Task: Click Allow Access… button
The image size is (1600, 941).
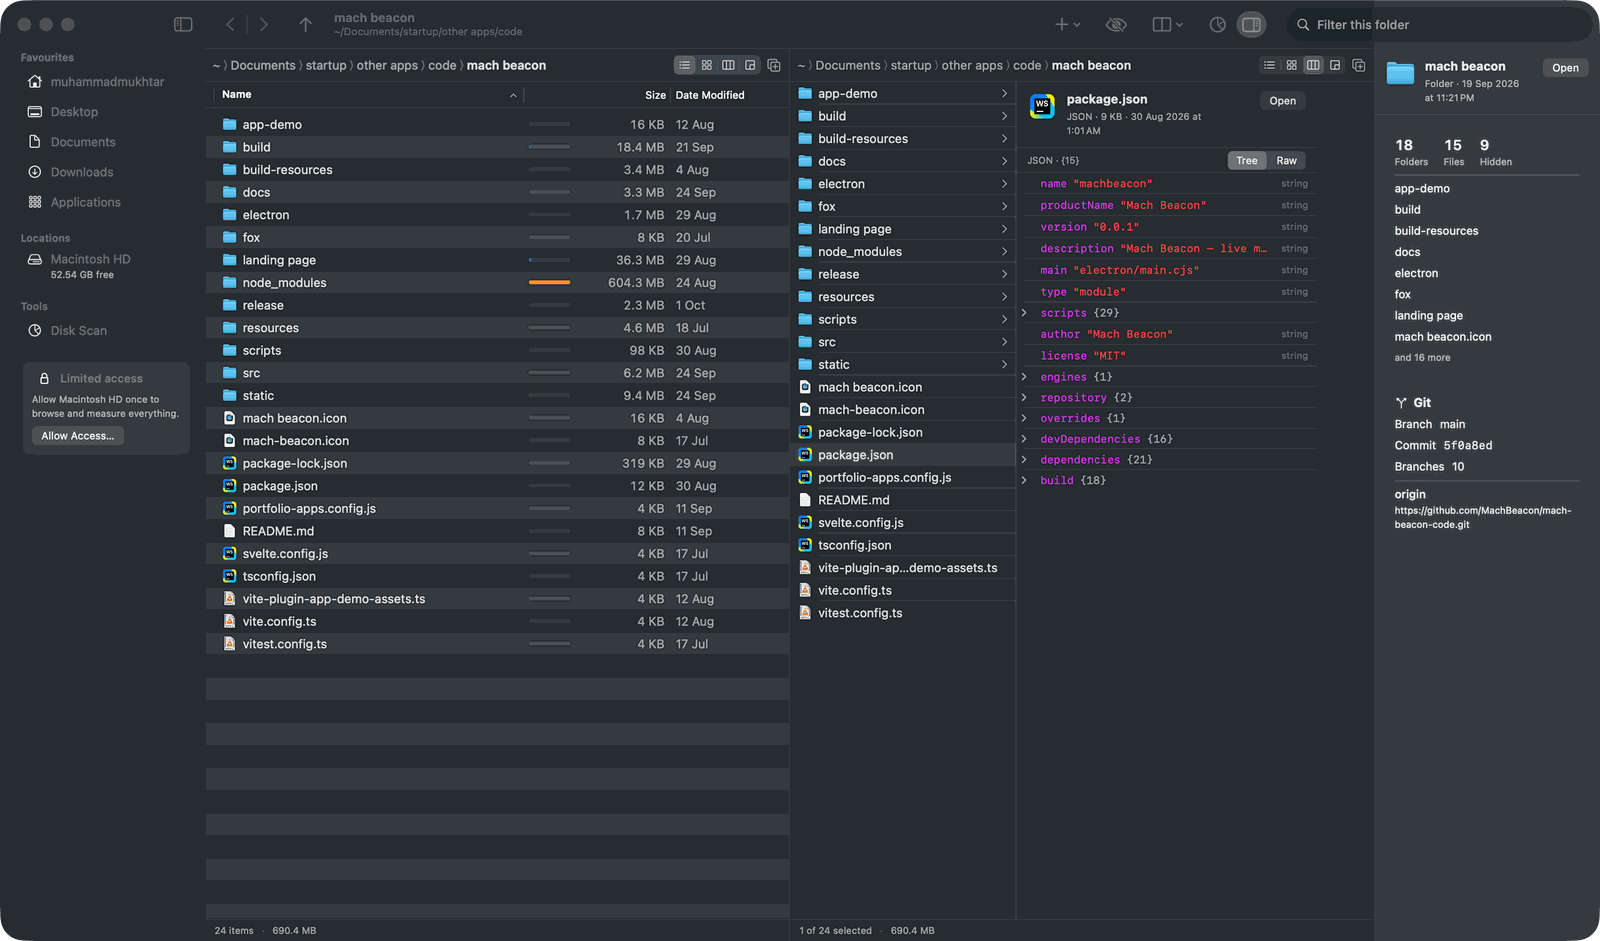Action: tap(77, 436)
